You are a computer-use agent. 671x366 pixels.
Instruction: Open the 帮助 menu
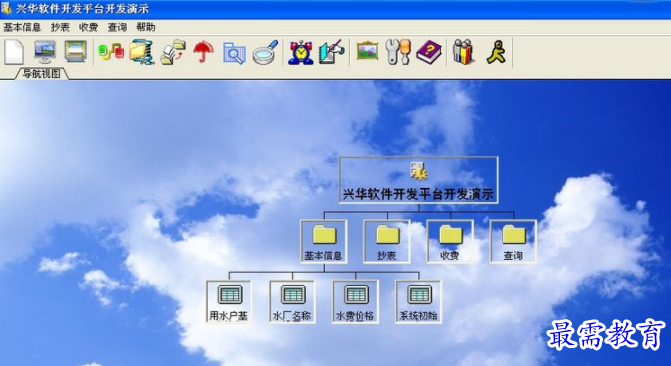pyautogui.click(x=145, y=27)
